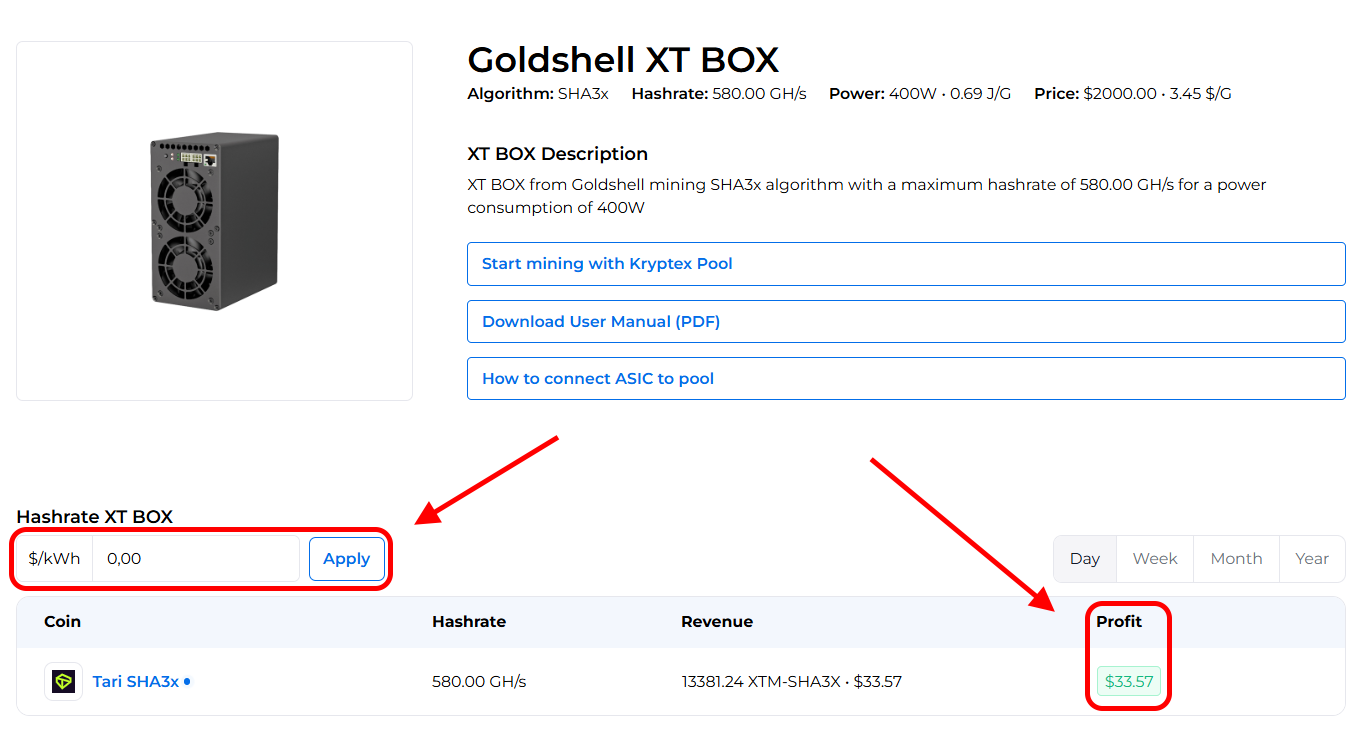Open the Tari SHA3x coin link
Screen dimensions: 1371x732
(x=135, y=681)
